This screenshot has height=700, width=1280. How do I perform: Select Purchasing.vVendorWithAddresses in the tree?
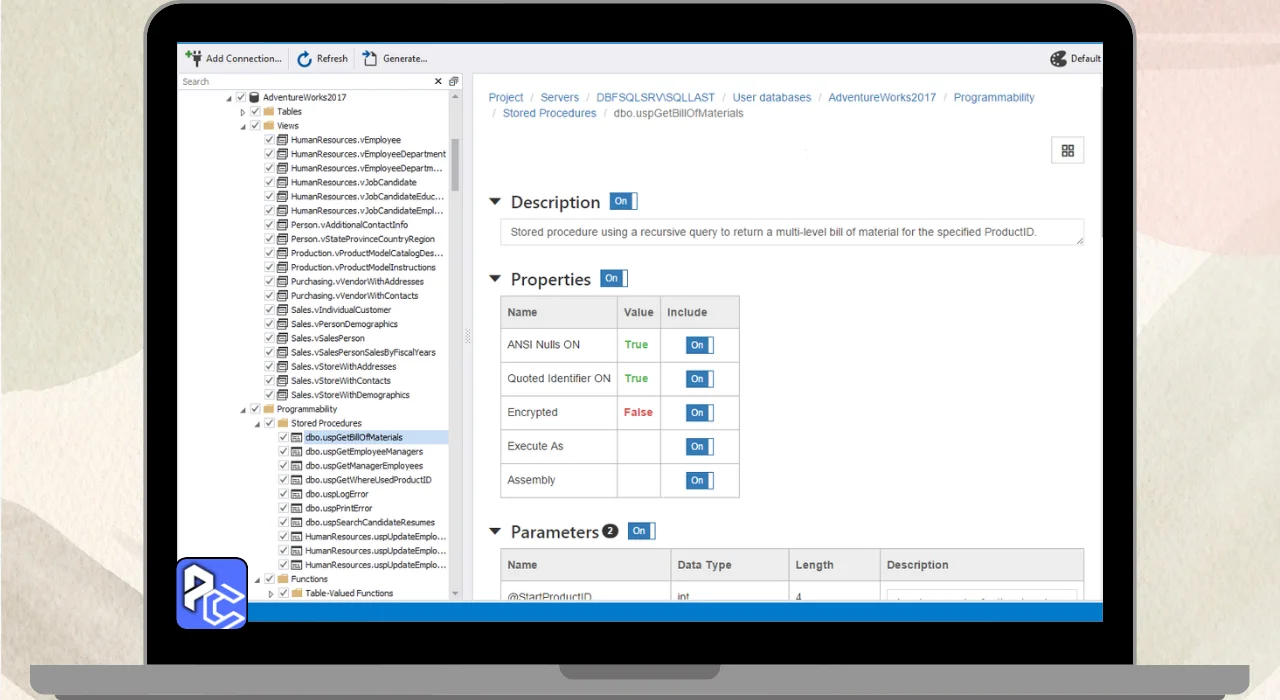tap(357, 281)
